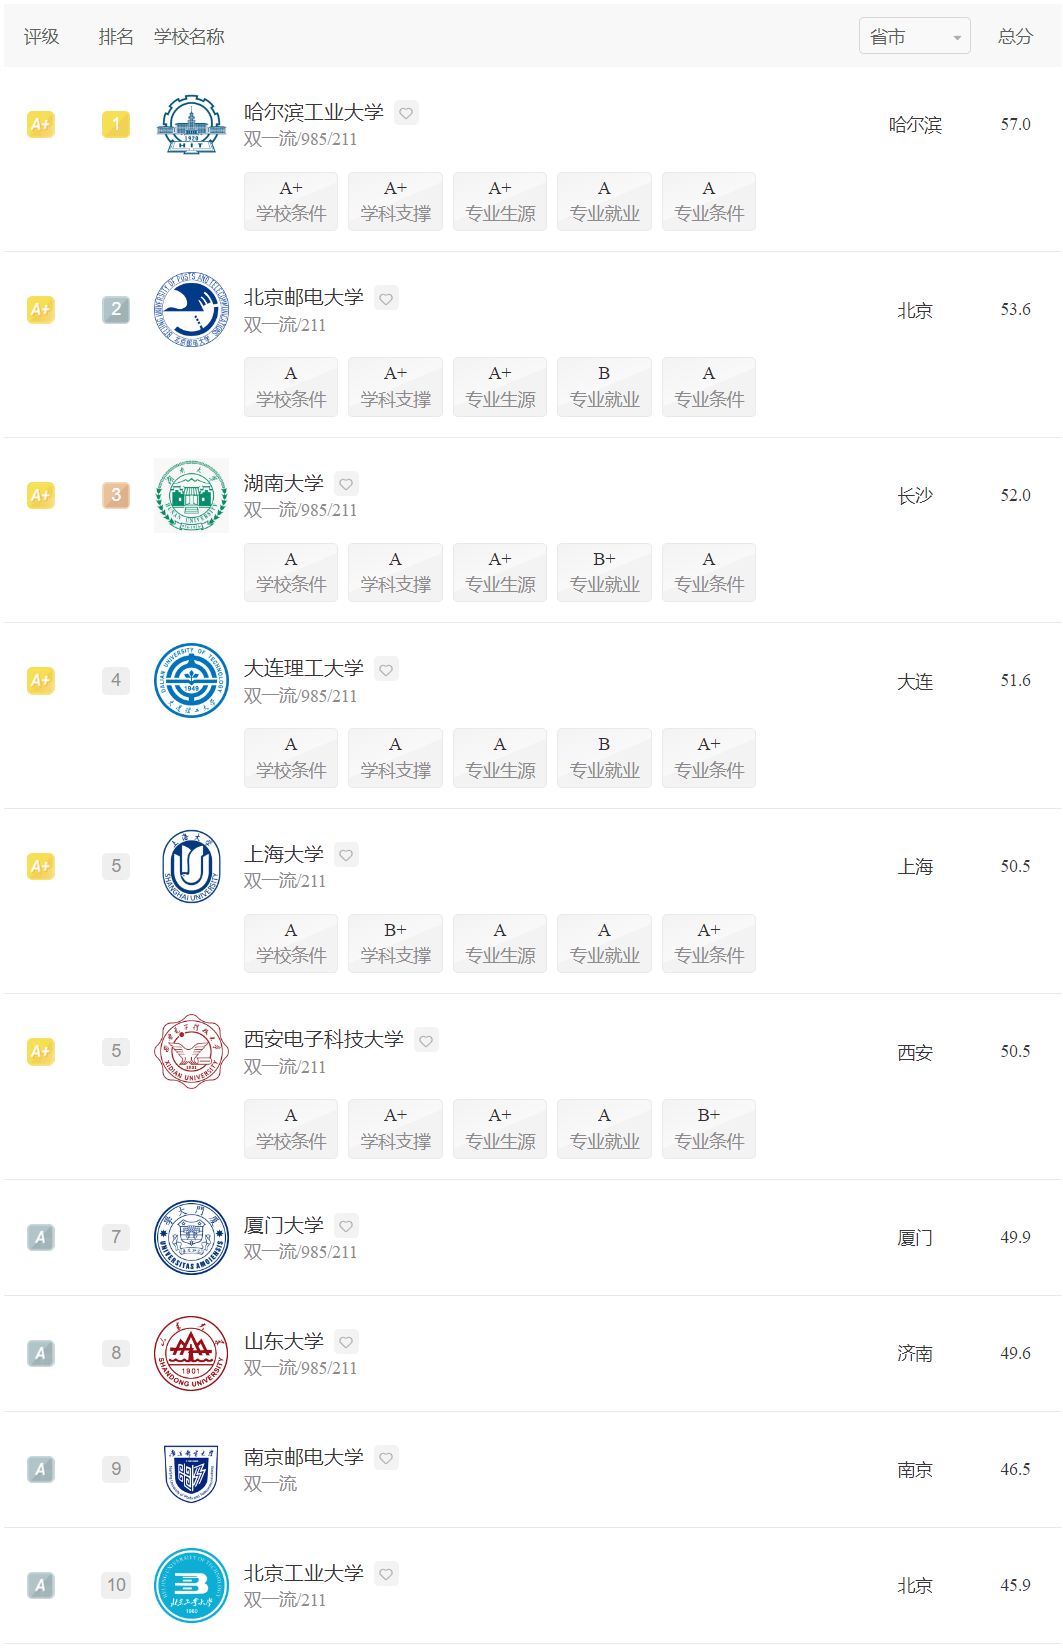Click the 大连理工大学 round logo

point(191,681)
